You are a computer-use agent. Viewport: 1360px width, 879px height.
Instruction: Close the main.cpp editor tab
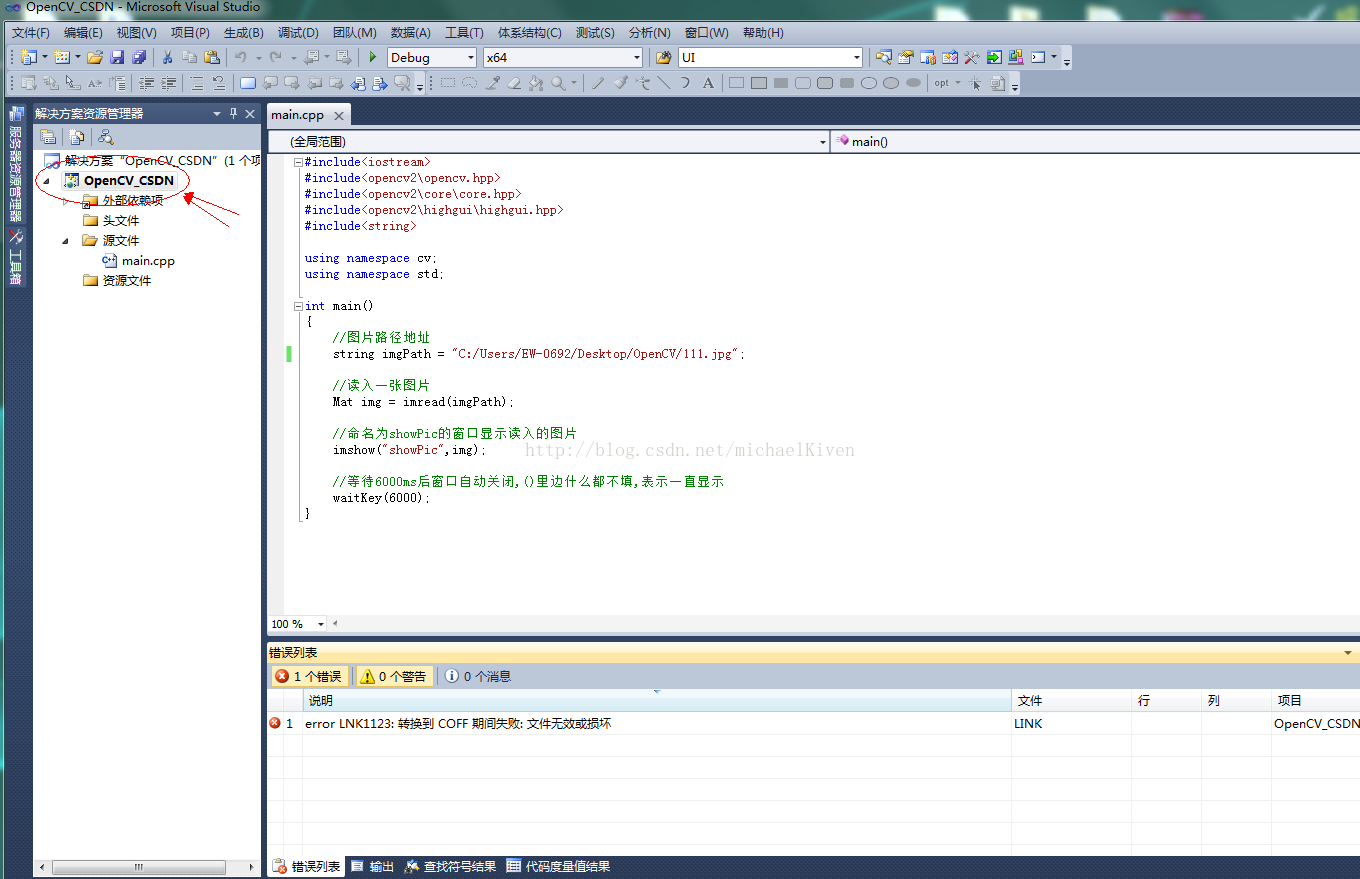coord(339,116)
